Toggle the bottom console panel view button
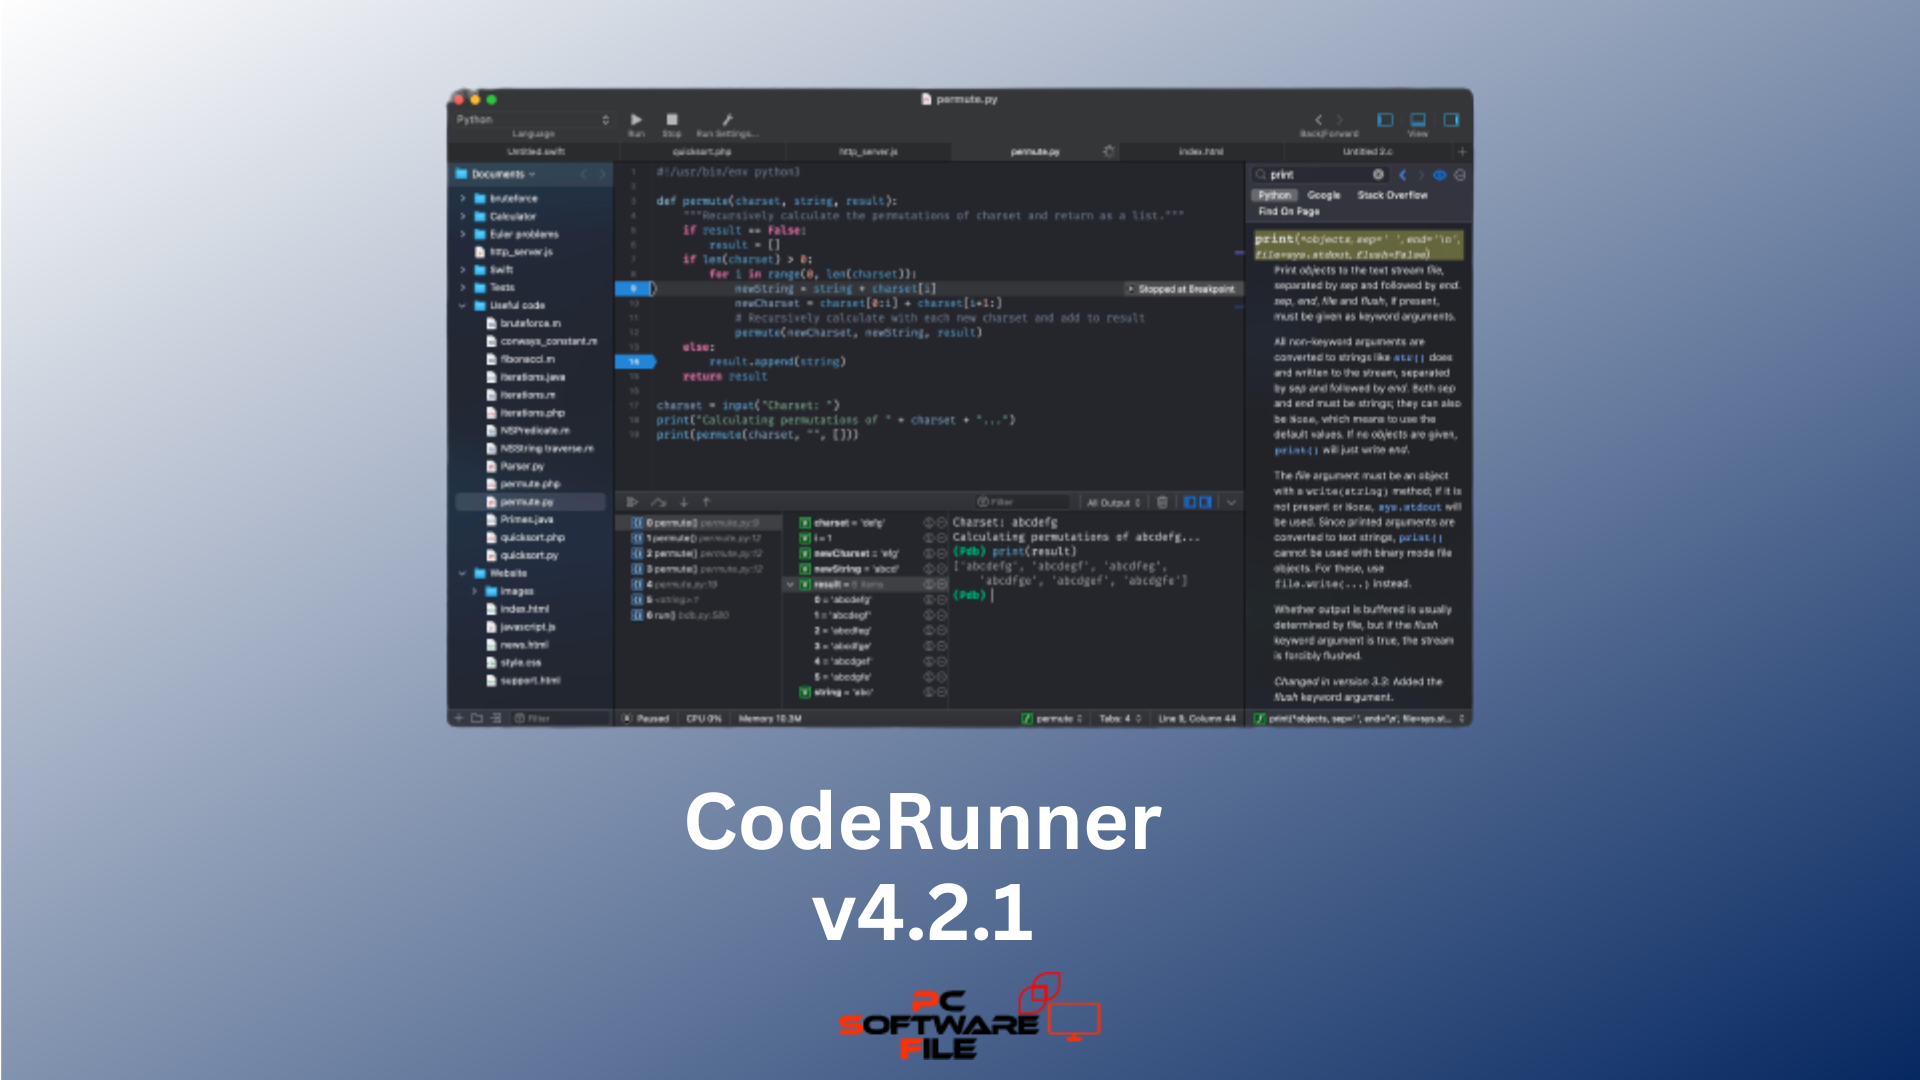 pos(1418,120)
